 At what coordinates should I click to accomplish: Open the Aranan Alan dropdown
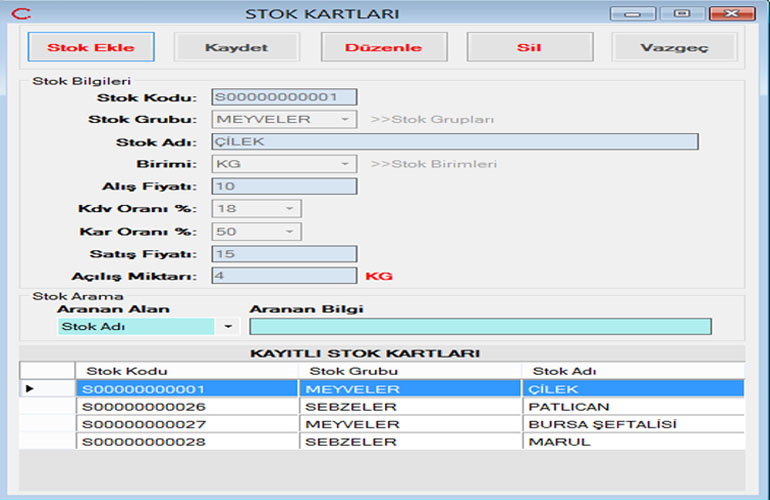point(228,326)
